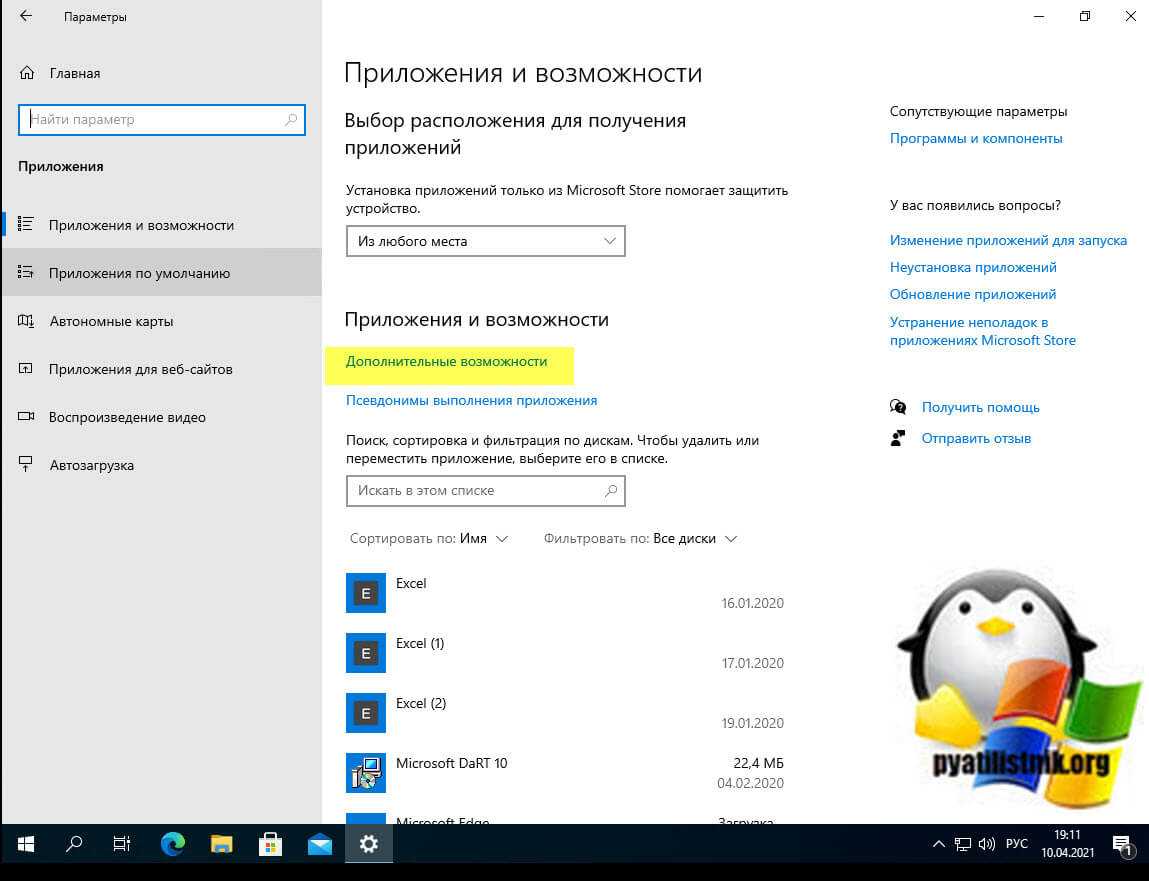The image size is (1149, 881).
Task: Select 'Приложения по умолчанию' in the sidebar
Action: [139, 273]
